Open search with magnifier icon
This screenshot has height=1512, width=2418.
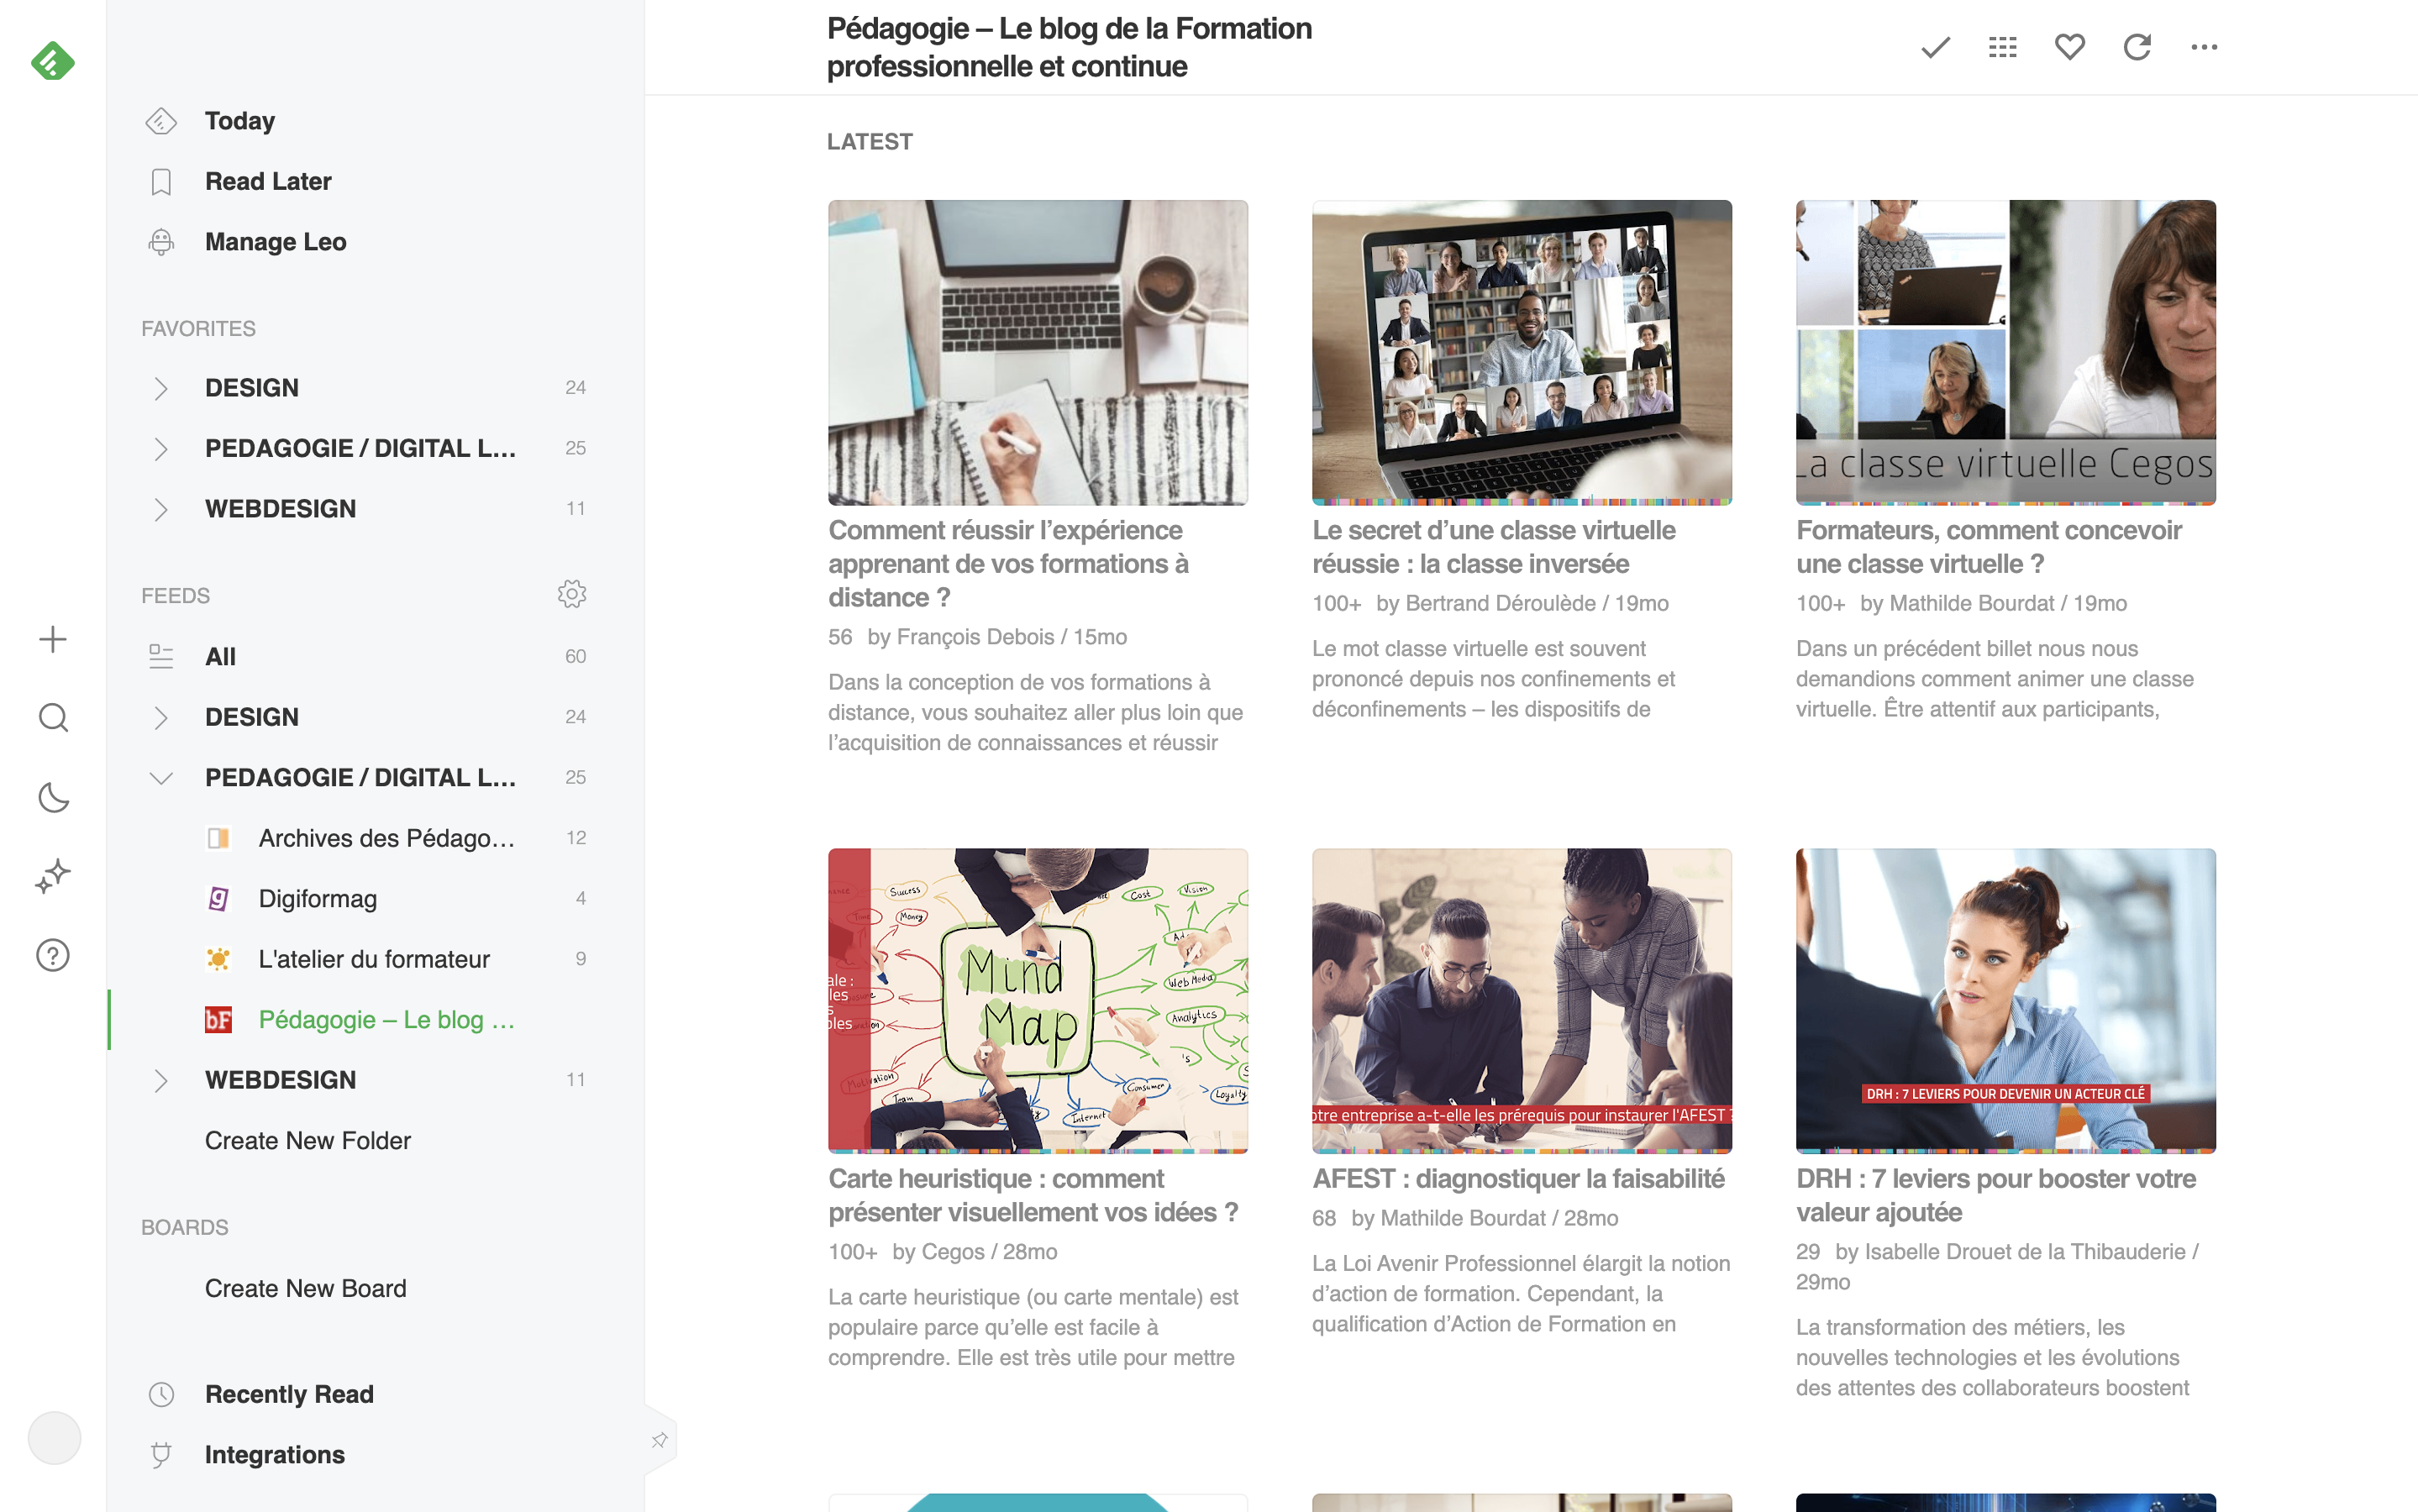tap(52, 718)
